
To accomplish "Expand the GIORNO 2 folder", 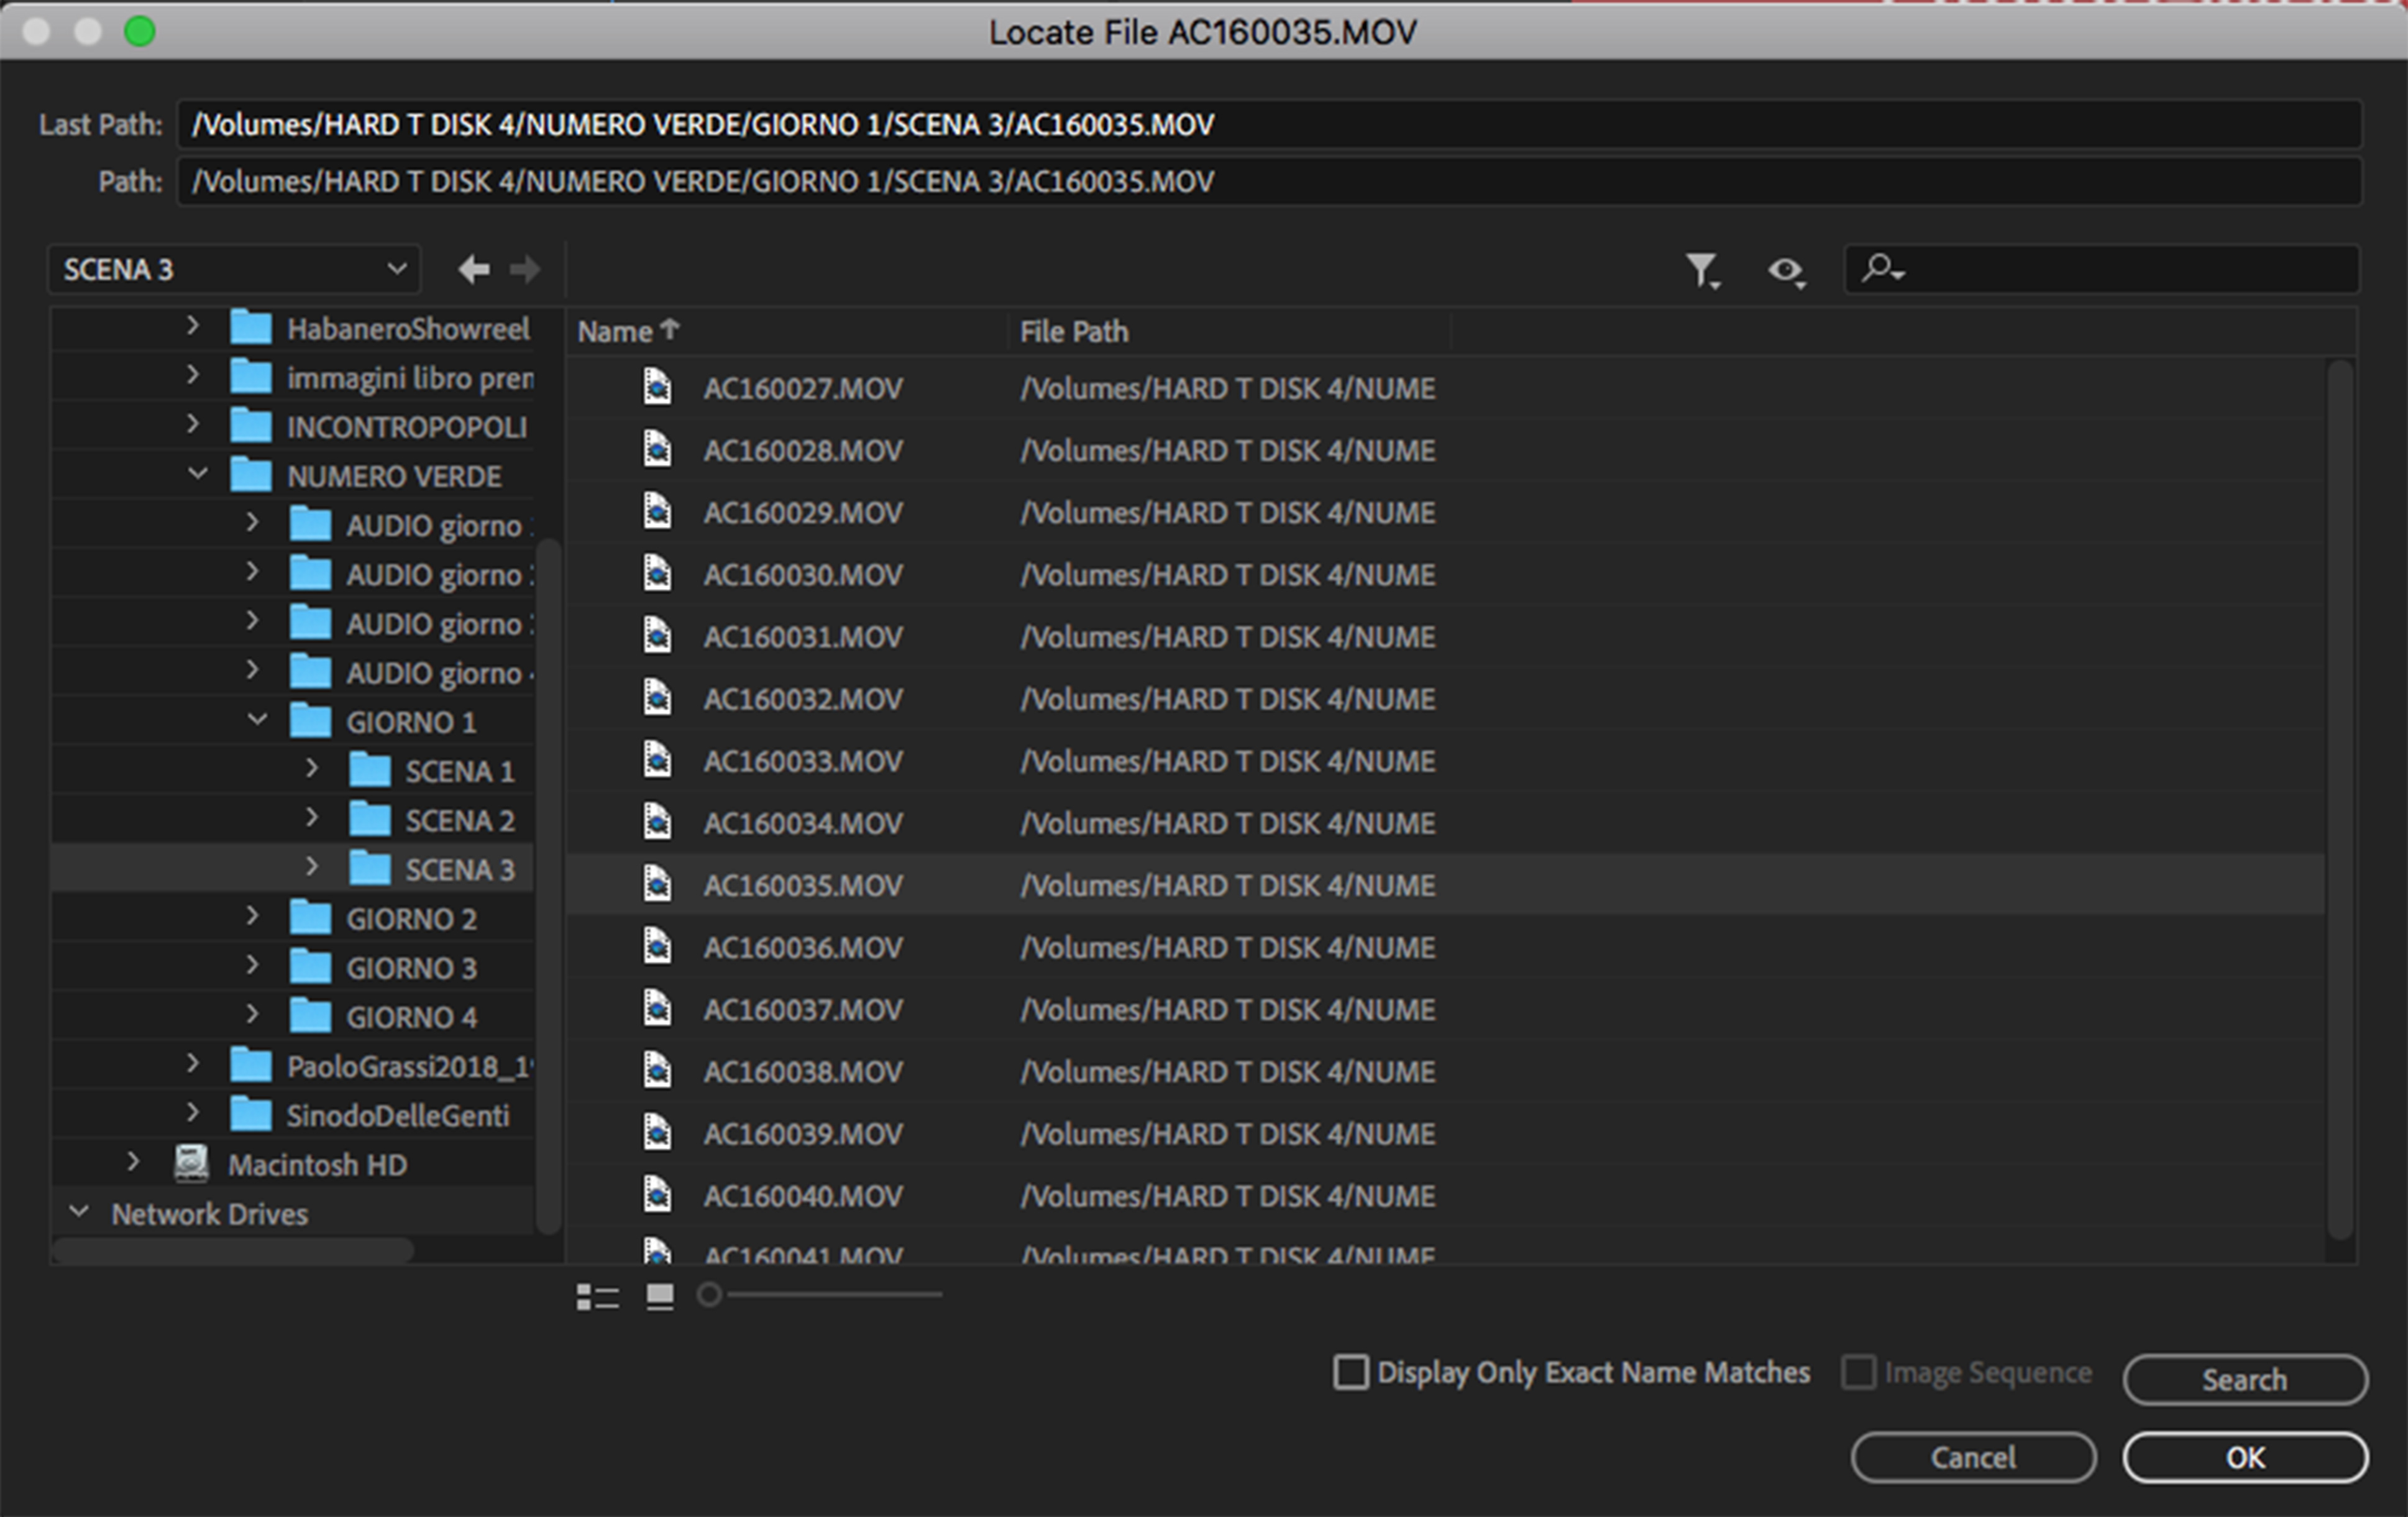I will tap(252, 917).
